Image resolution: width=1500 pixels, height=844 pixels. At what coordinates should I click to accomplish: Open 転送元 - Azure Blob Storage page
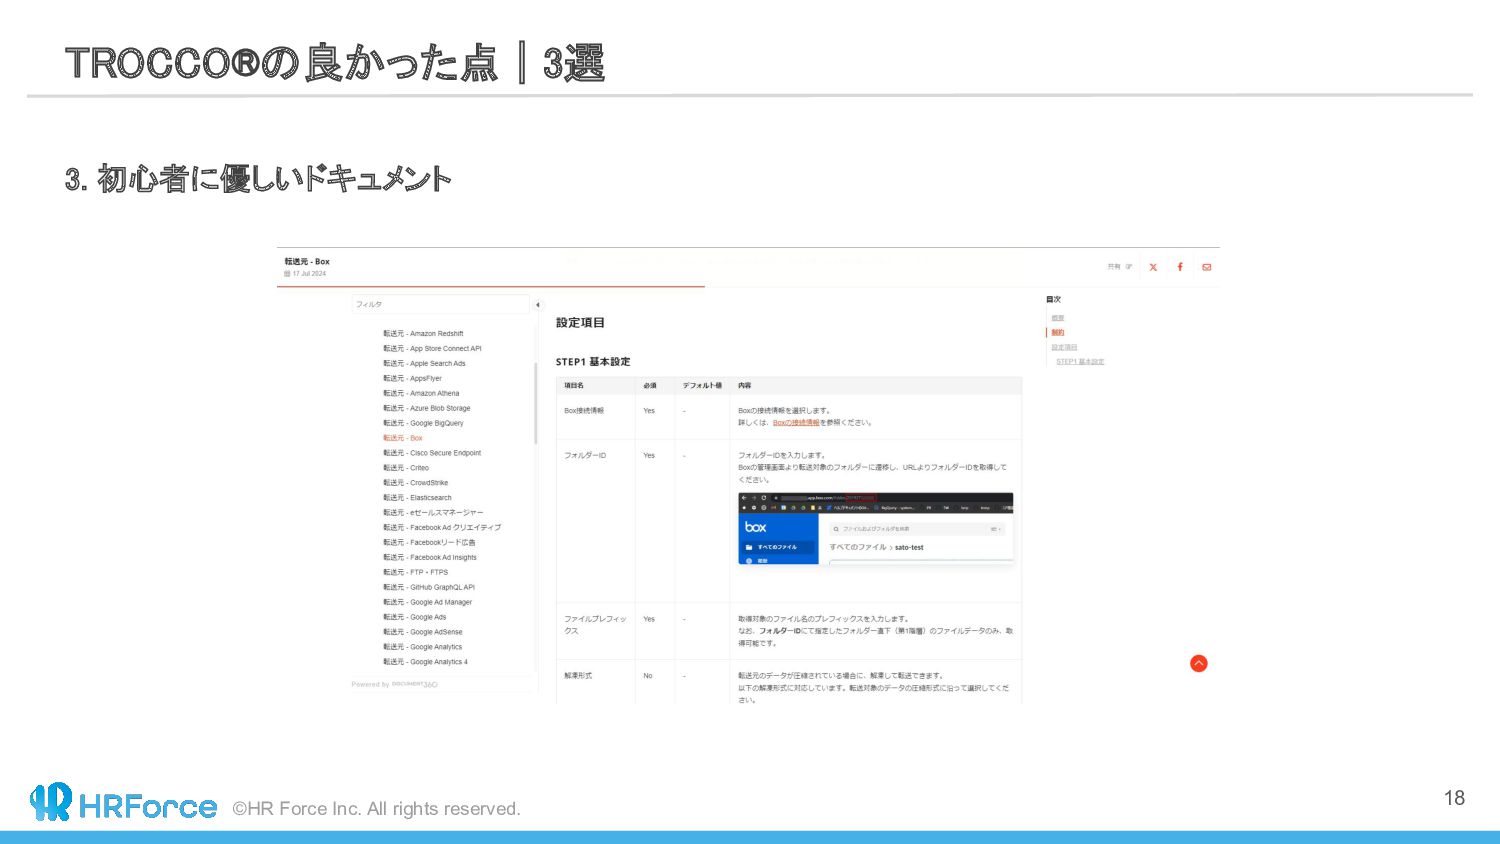(x=426, y=408)
